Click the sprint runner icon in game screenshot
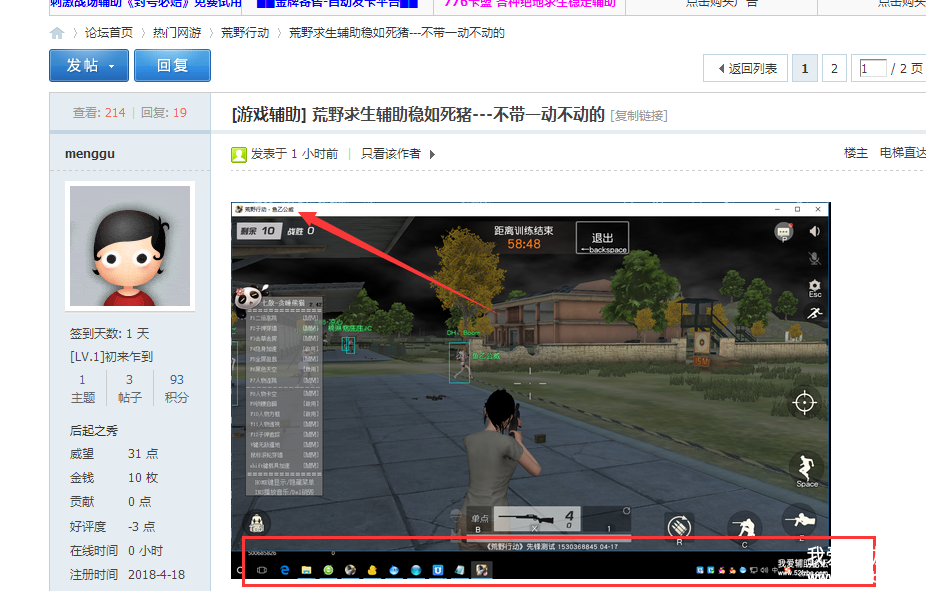 (815, 313)
